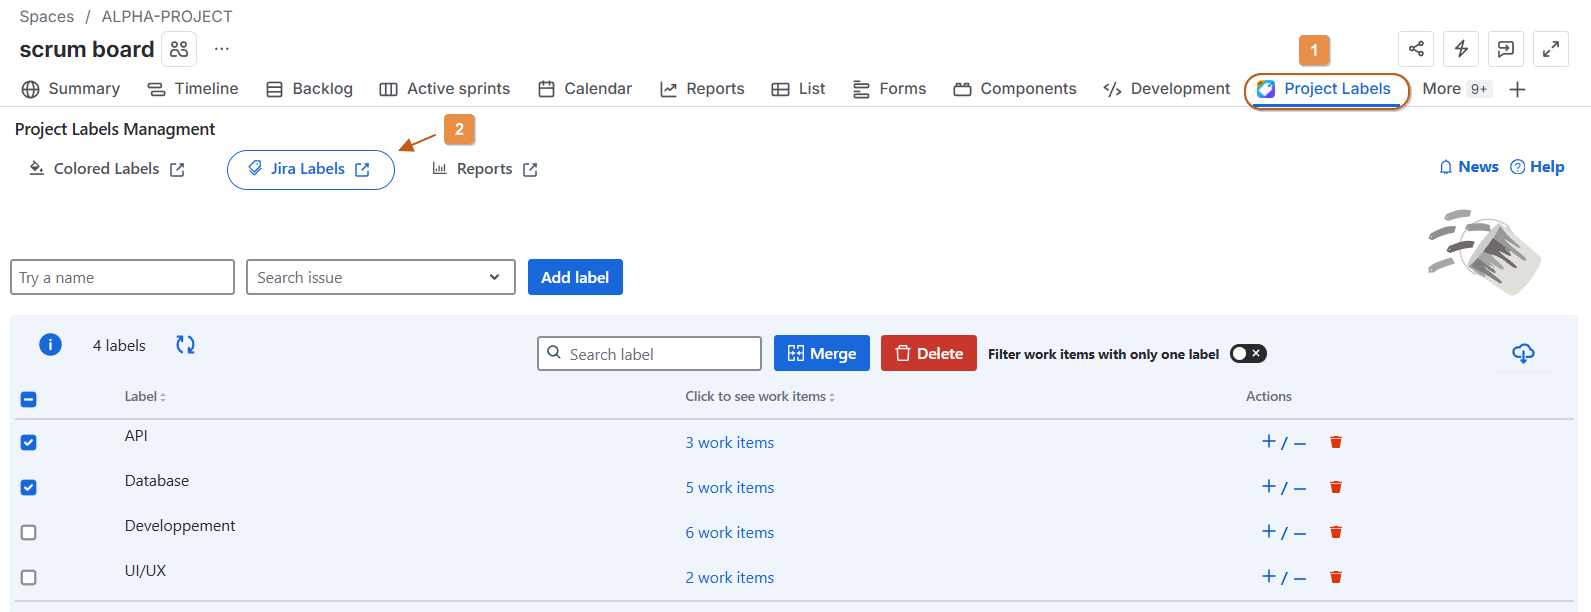This screenshot has height=612, width=1591.
Task: Toggle Filter work items with only one label
Action: 1248,353
